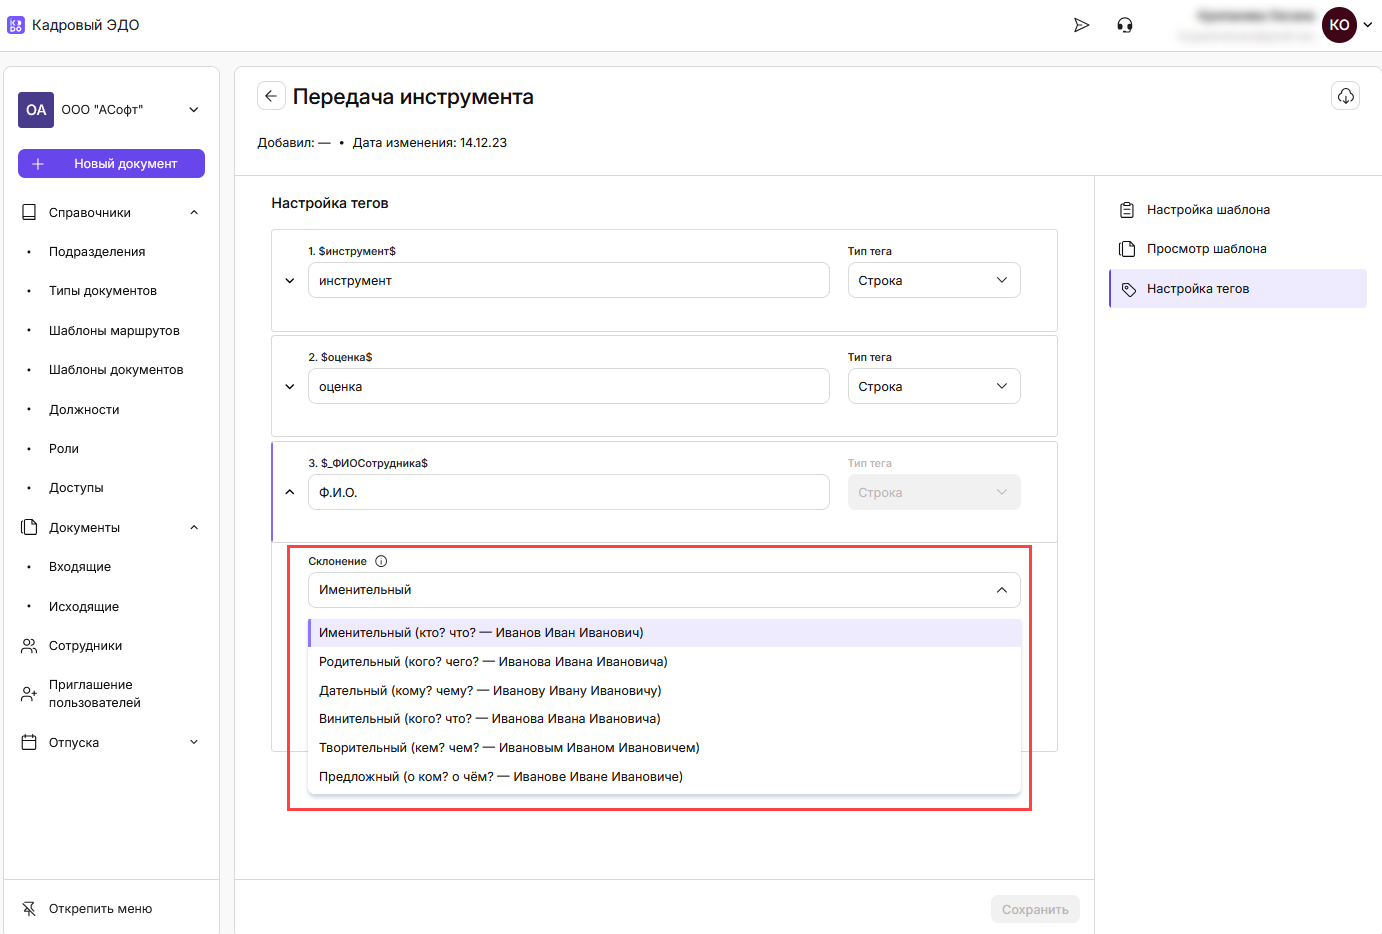
Task: Click the Новый документ button
Action: pyautogui.click(x=111, y=164)
